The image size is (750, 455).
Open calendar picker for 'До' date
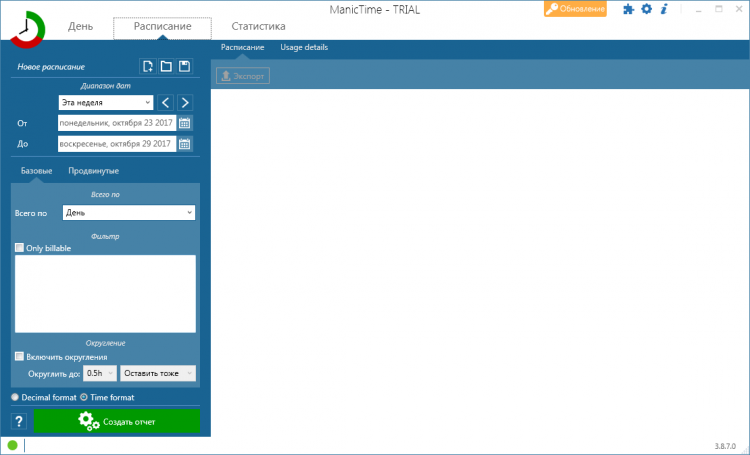click(x=185, y=144)
